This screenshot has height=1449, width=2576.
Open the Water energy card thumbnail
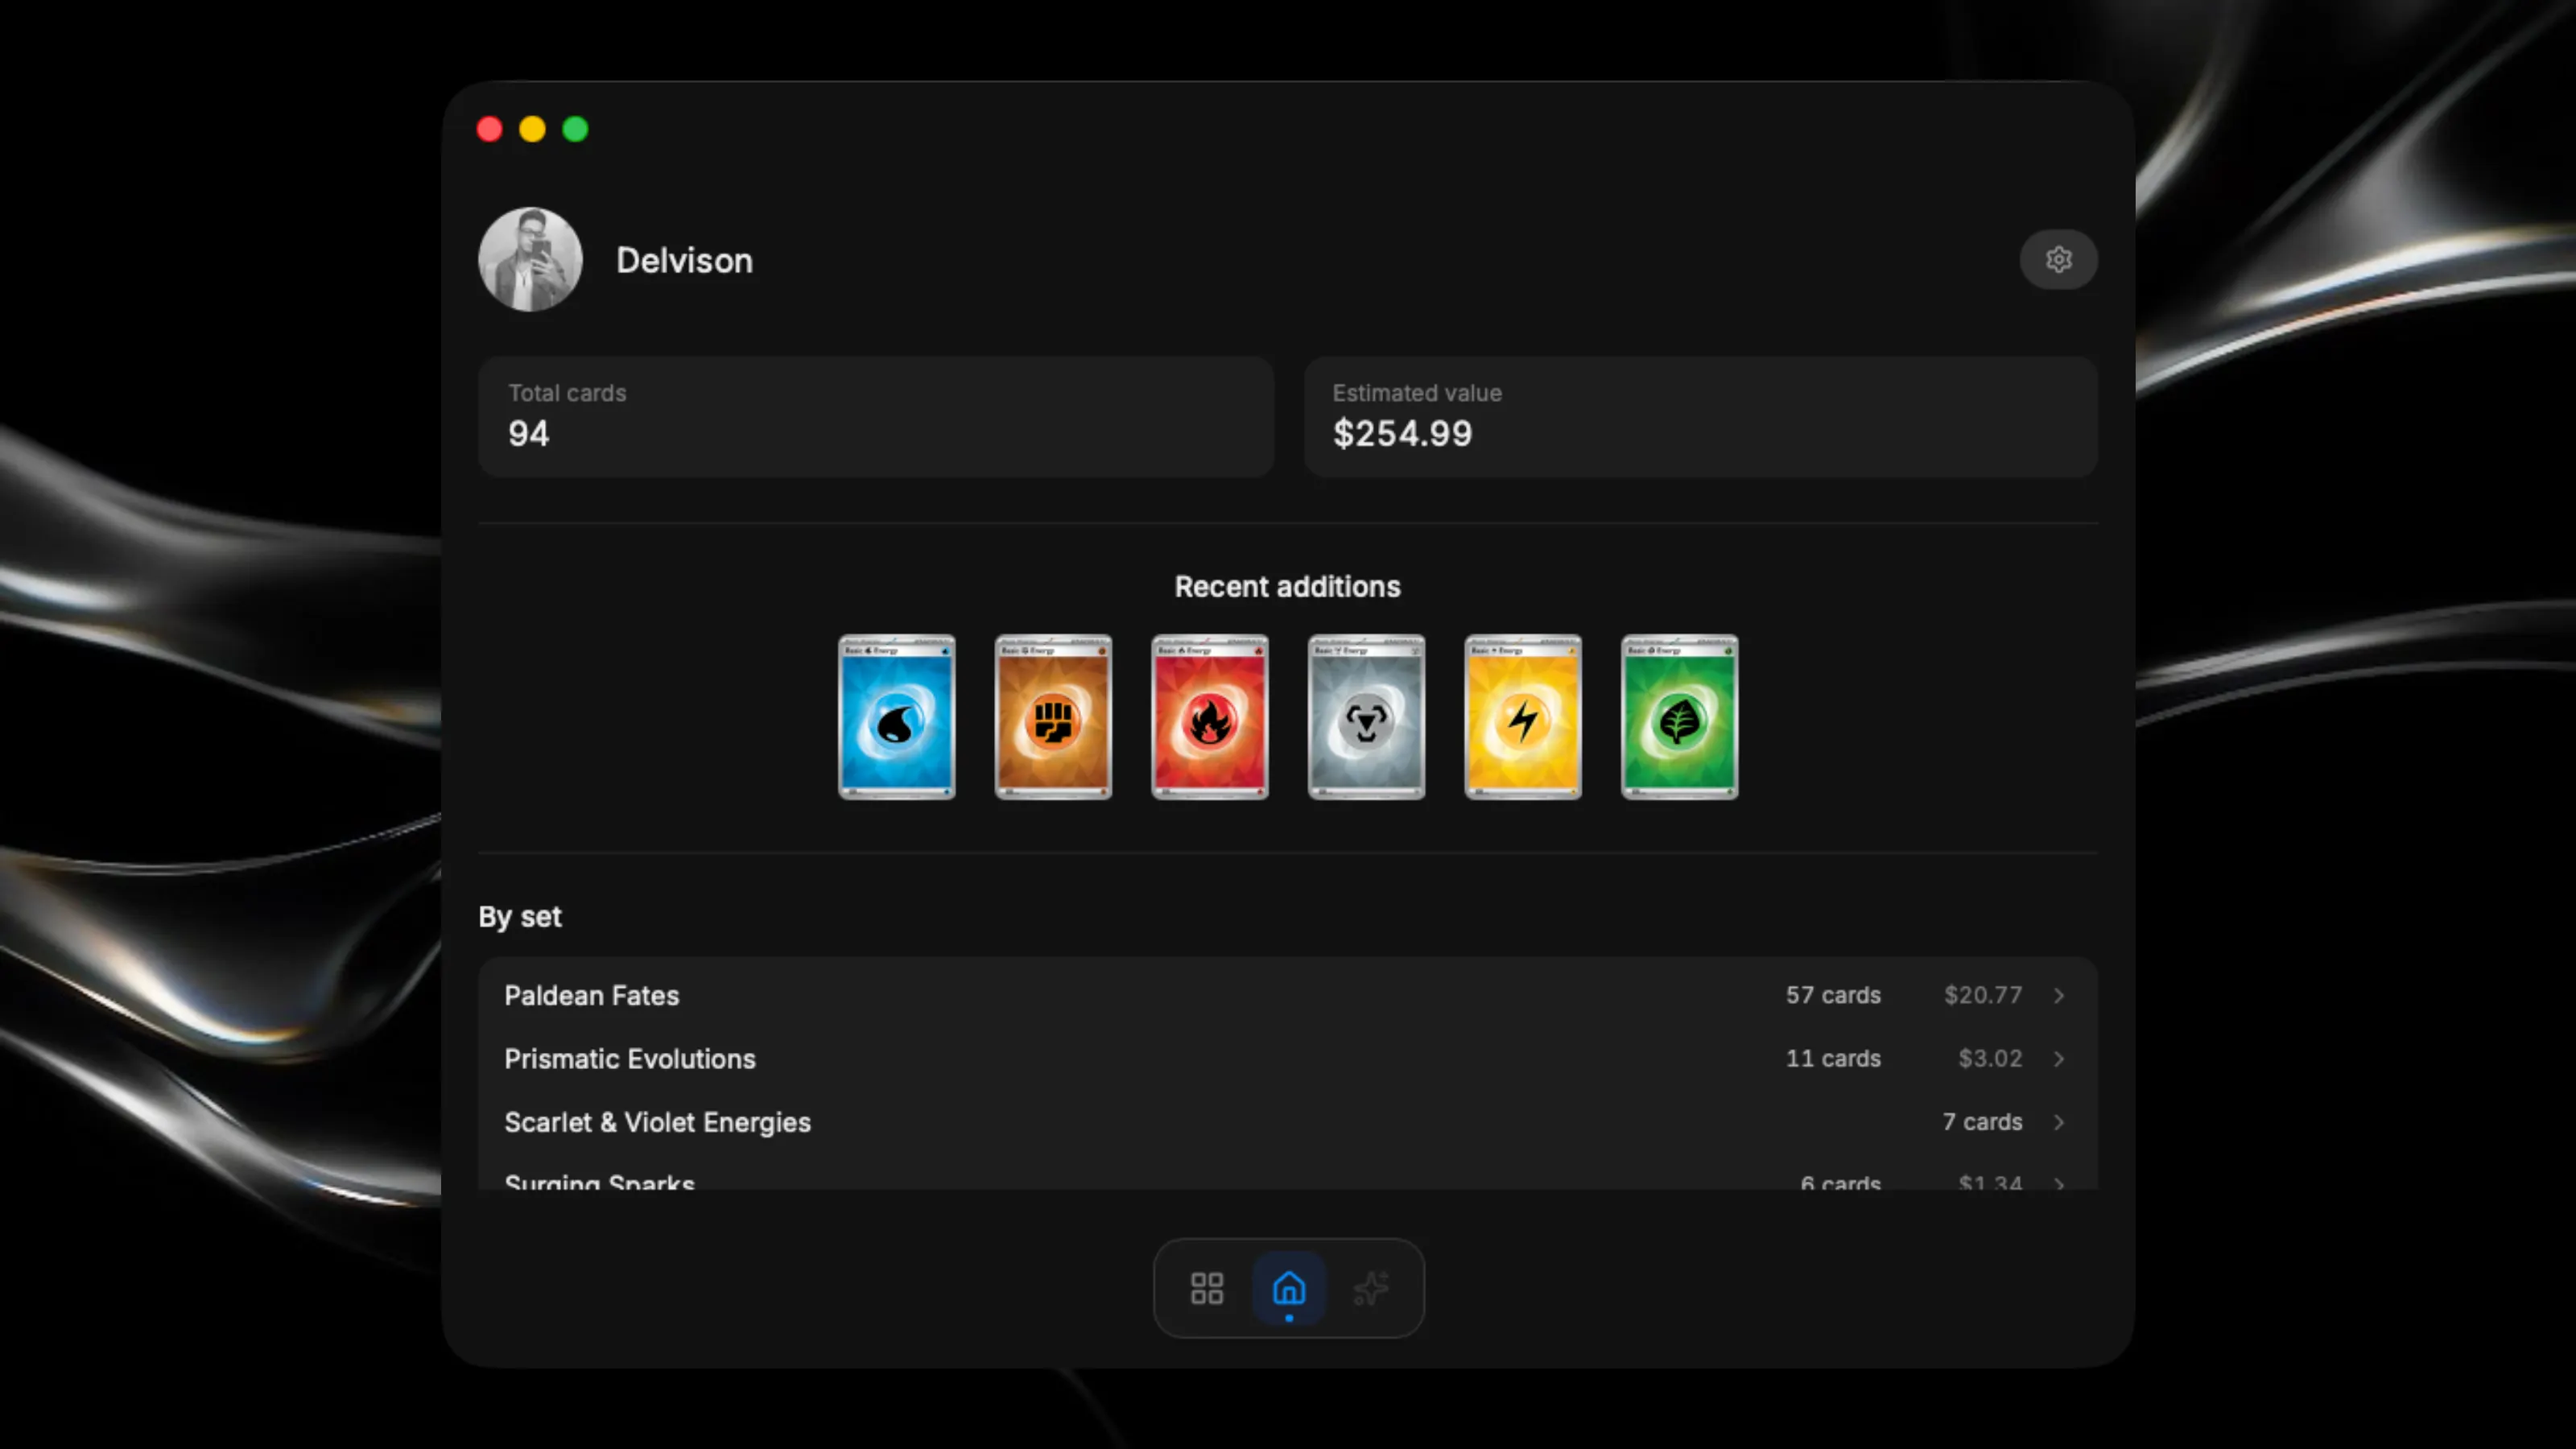[x=897, y=717]
